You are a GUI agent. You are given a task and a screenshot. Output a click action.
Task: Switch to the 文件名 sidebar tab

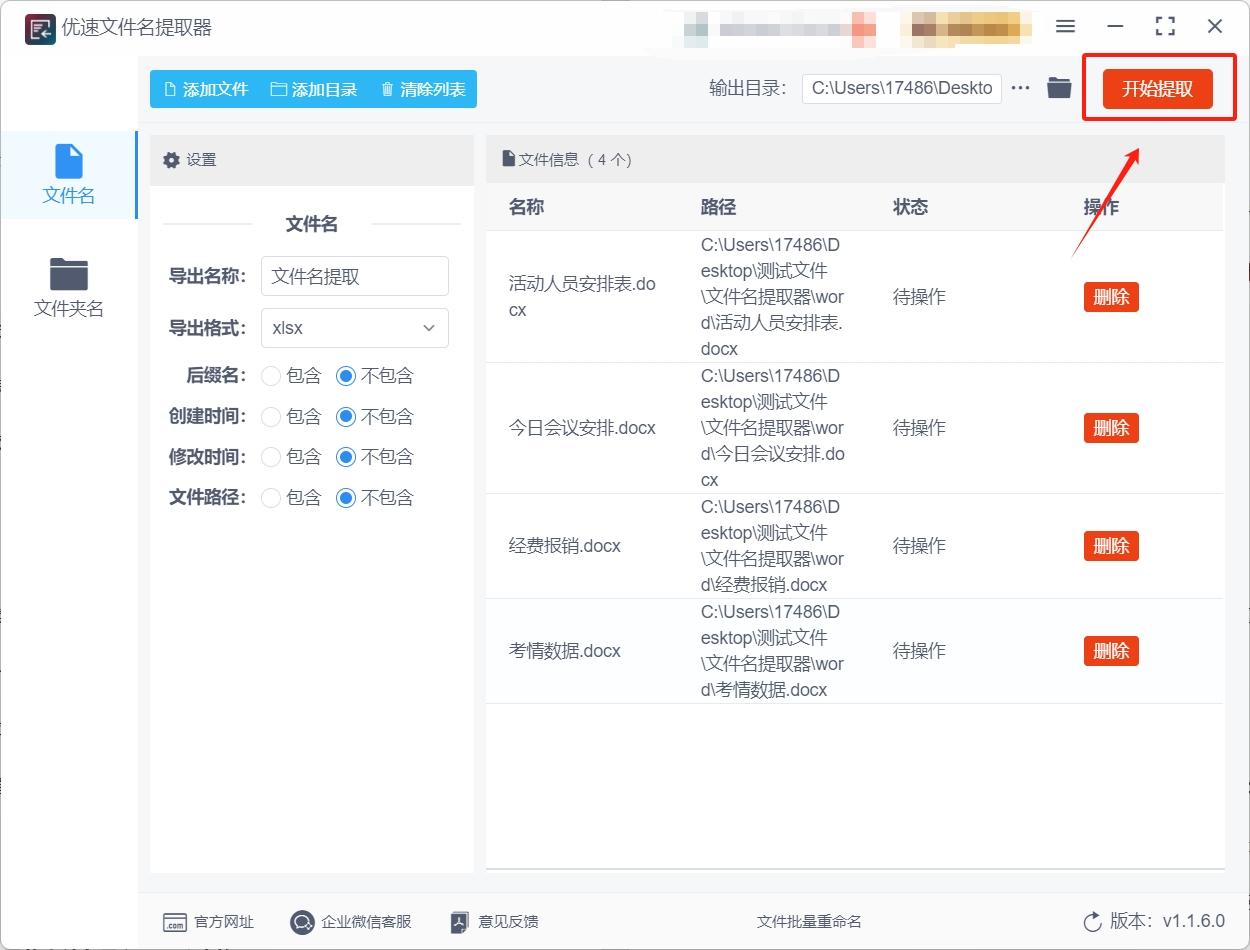pos(68,175)
